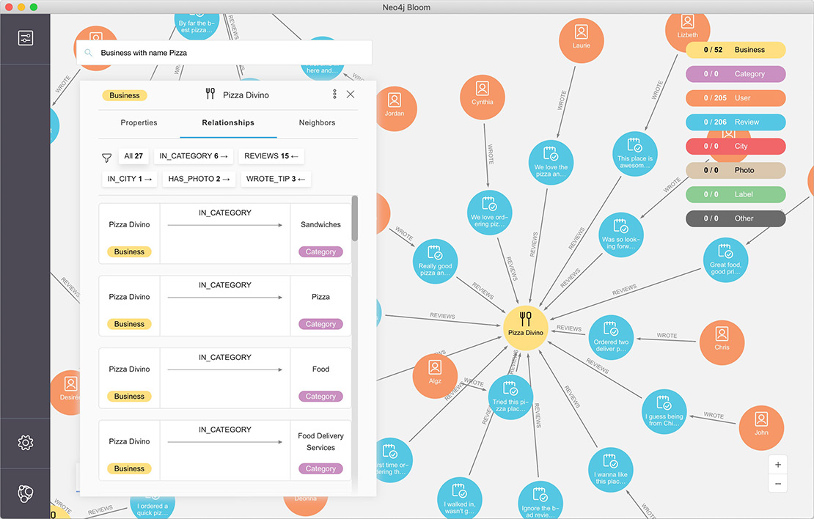Screen dimensions: 814x519
Task: Open the settings gear in sidebar
Action: tap(25, 442)
